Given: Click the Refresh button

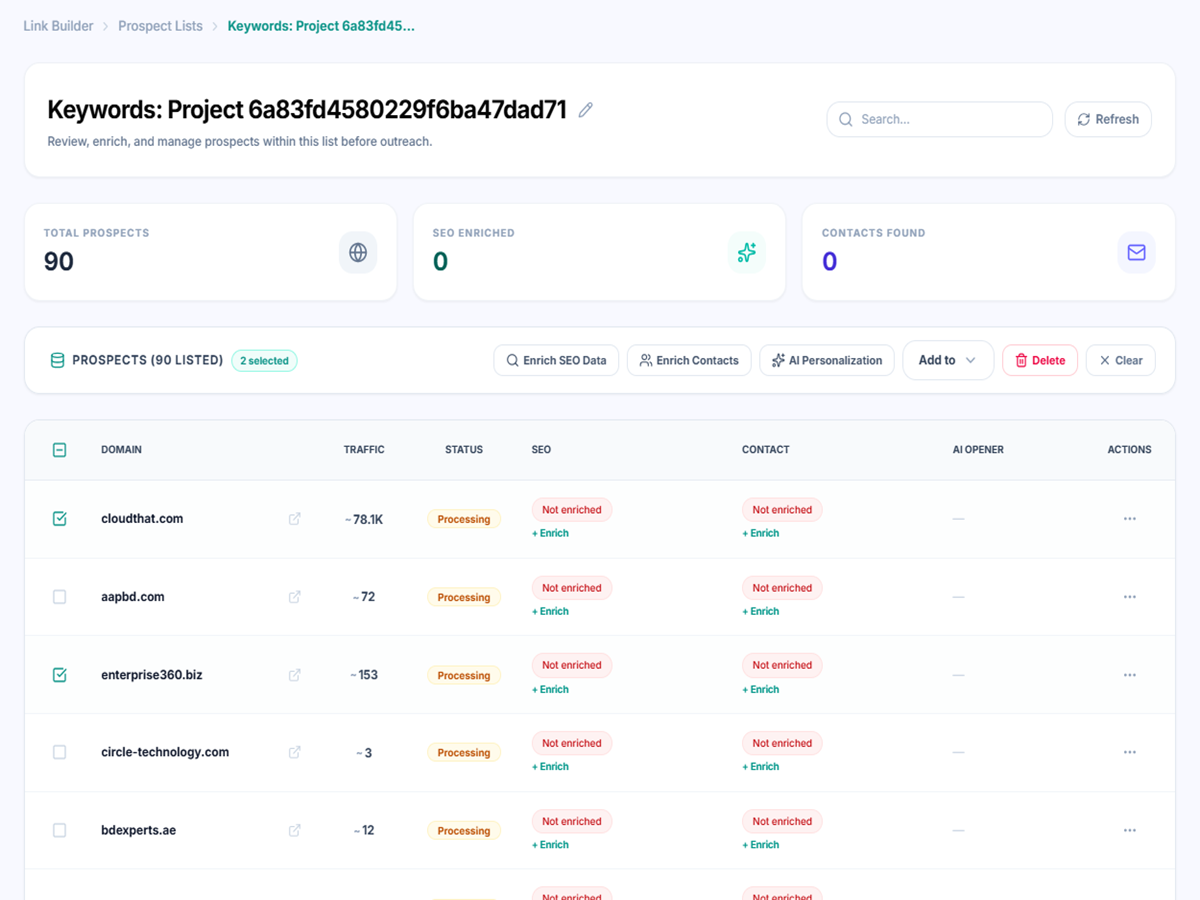Looking at the screenshot, I should point(1108,119).
